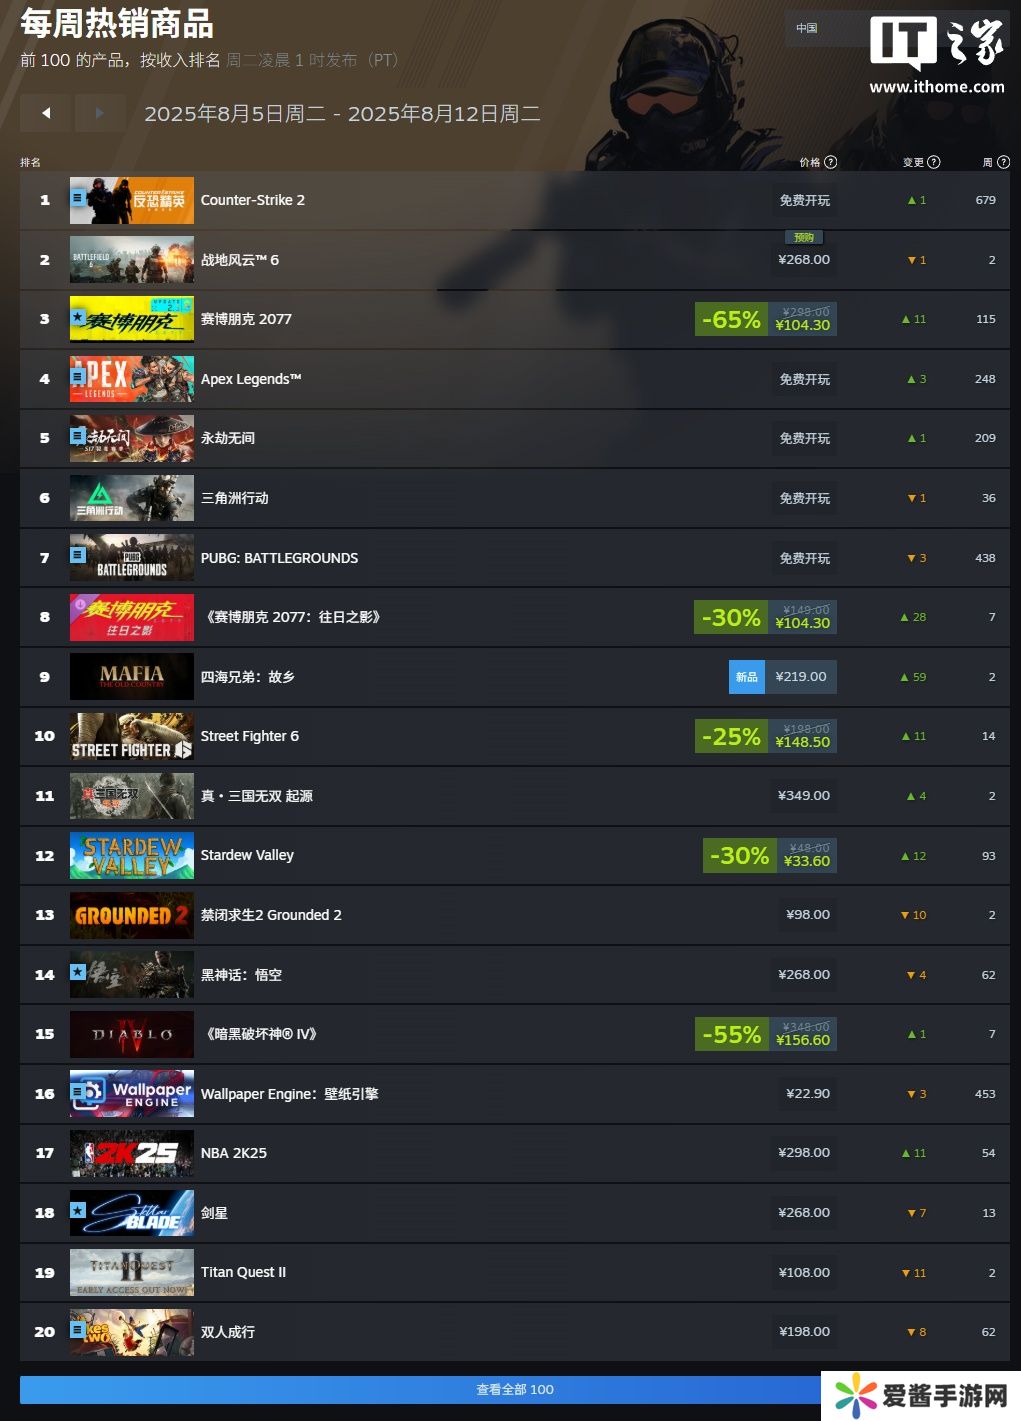1021x1421 pixels.
Task: Advance to next week with right arrow
Action: coord(99,113)
